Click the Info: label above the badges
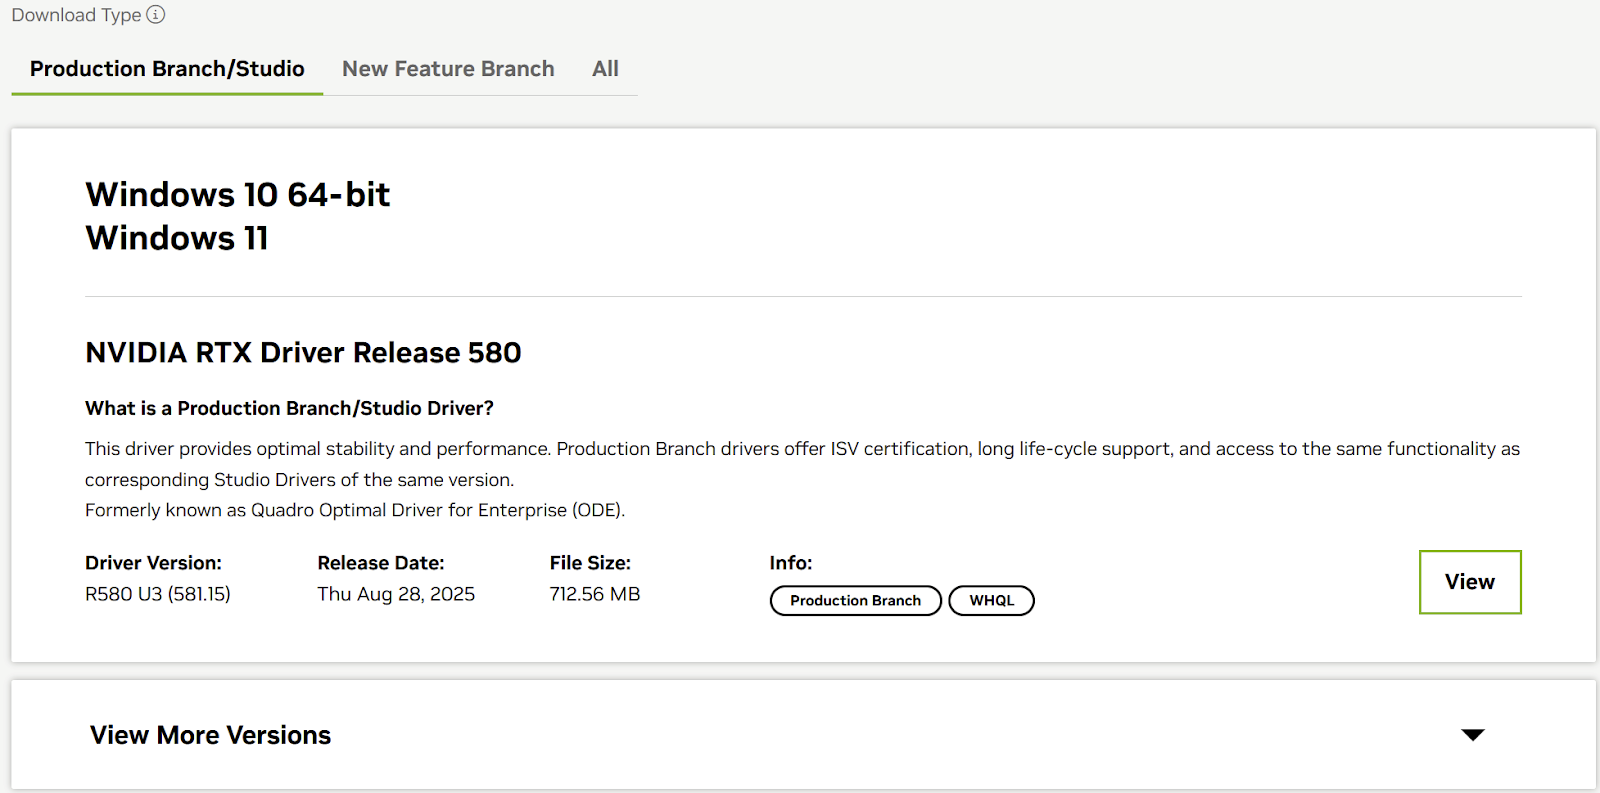Viewport: 1600px width, 793px height. 790,563
